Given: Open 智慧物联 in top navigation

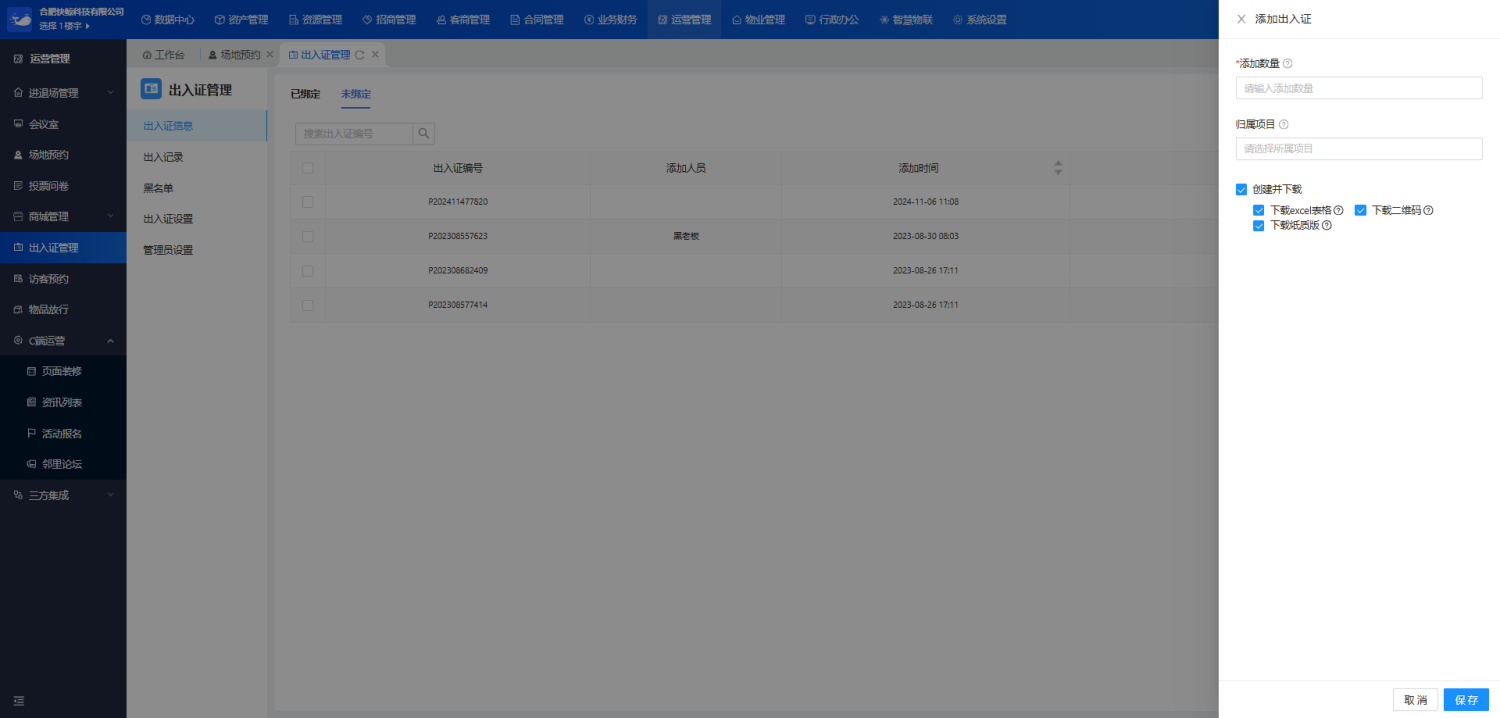Looking at the screenshot, I should click(x=906, y=19).
